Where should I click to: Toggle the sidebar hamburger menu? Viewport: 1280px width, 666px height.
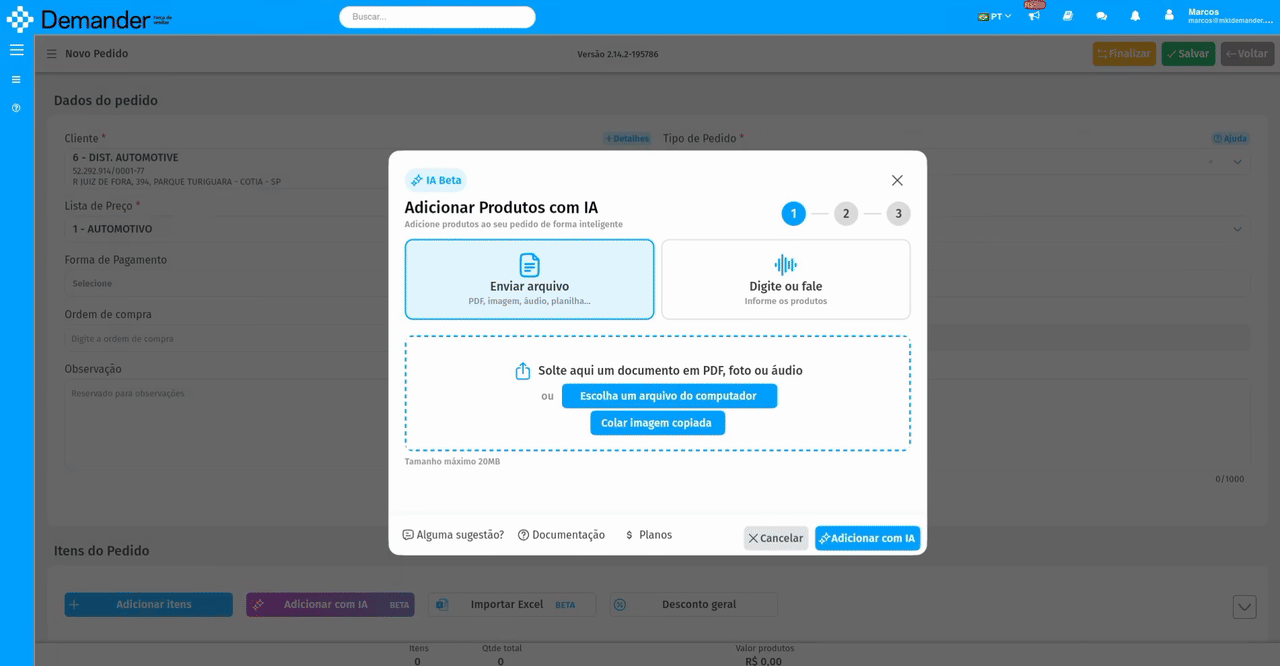[x=16, y=49]
